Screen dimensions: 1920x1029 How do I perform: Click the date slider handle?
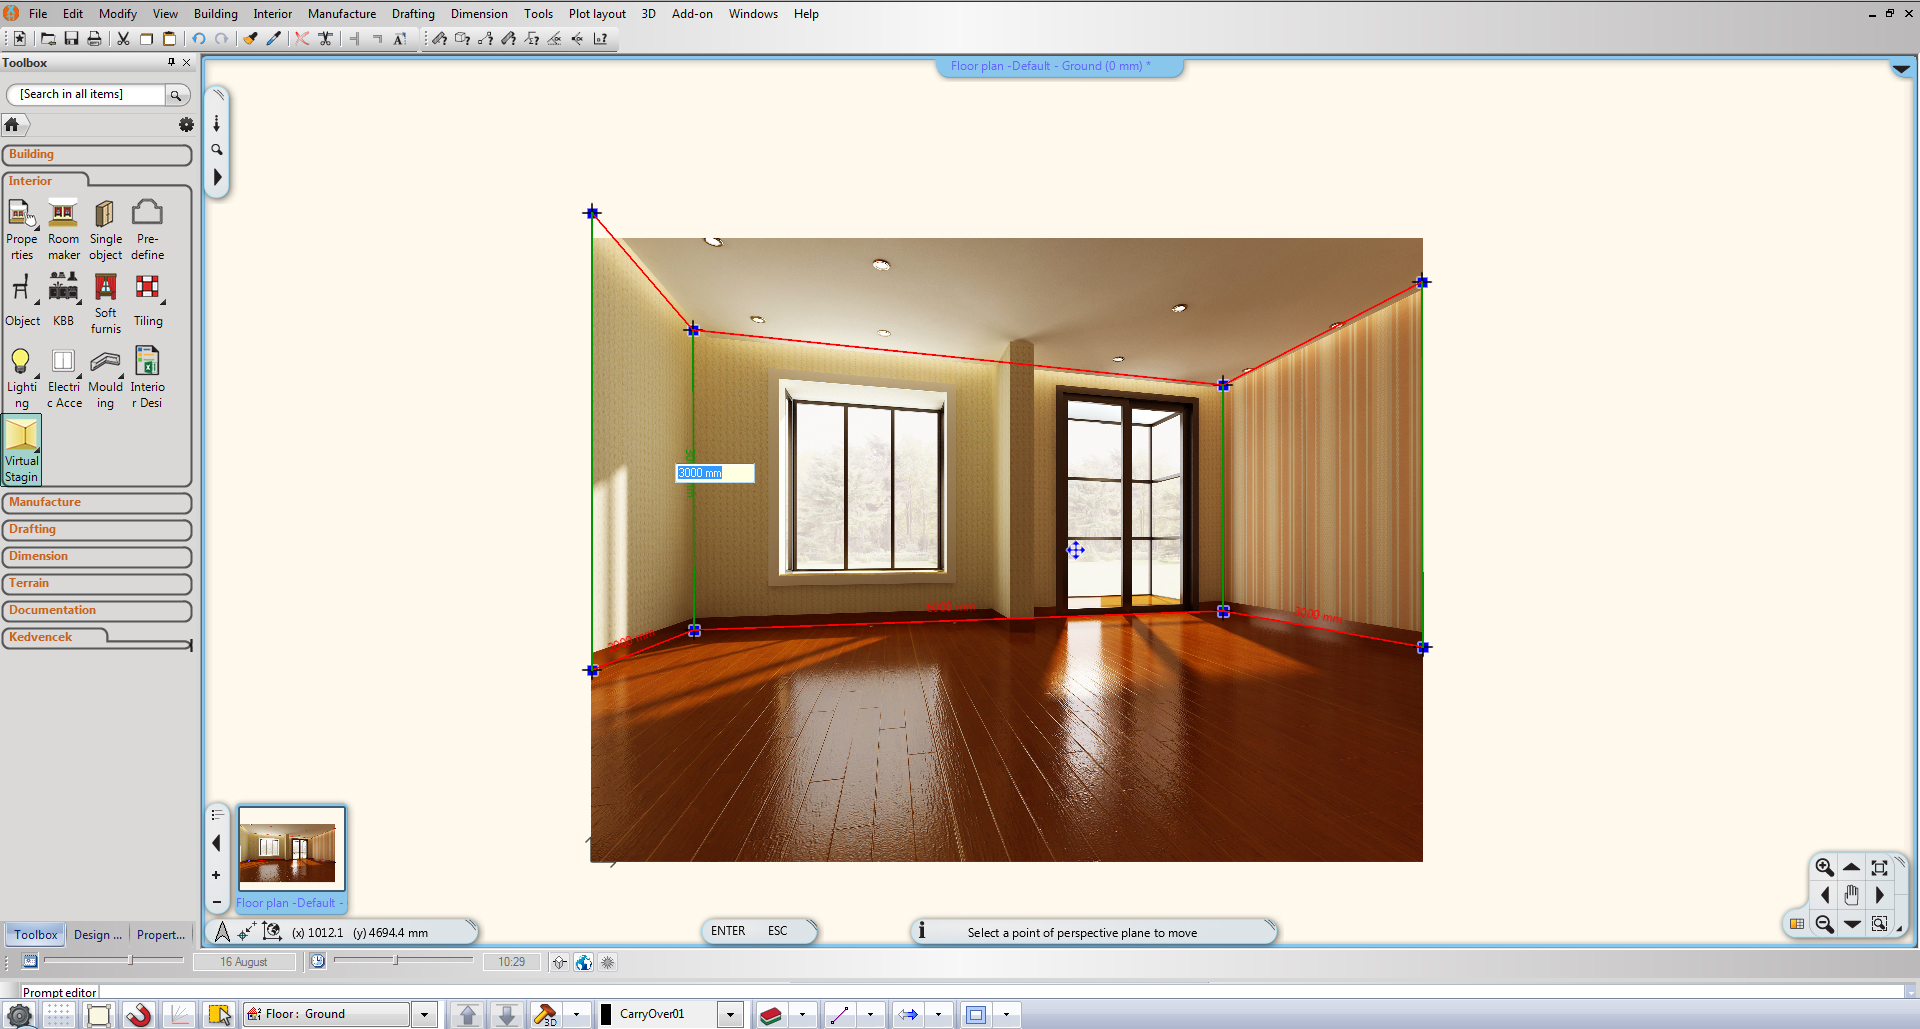[x=130, y=960]
